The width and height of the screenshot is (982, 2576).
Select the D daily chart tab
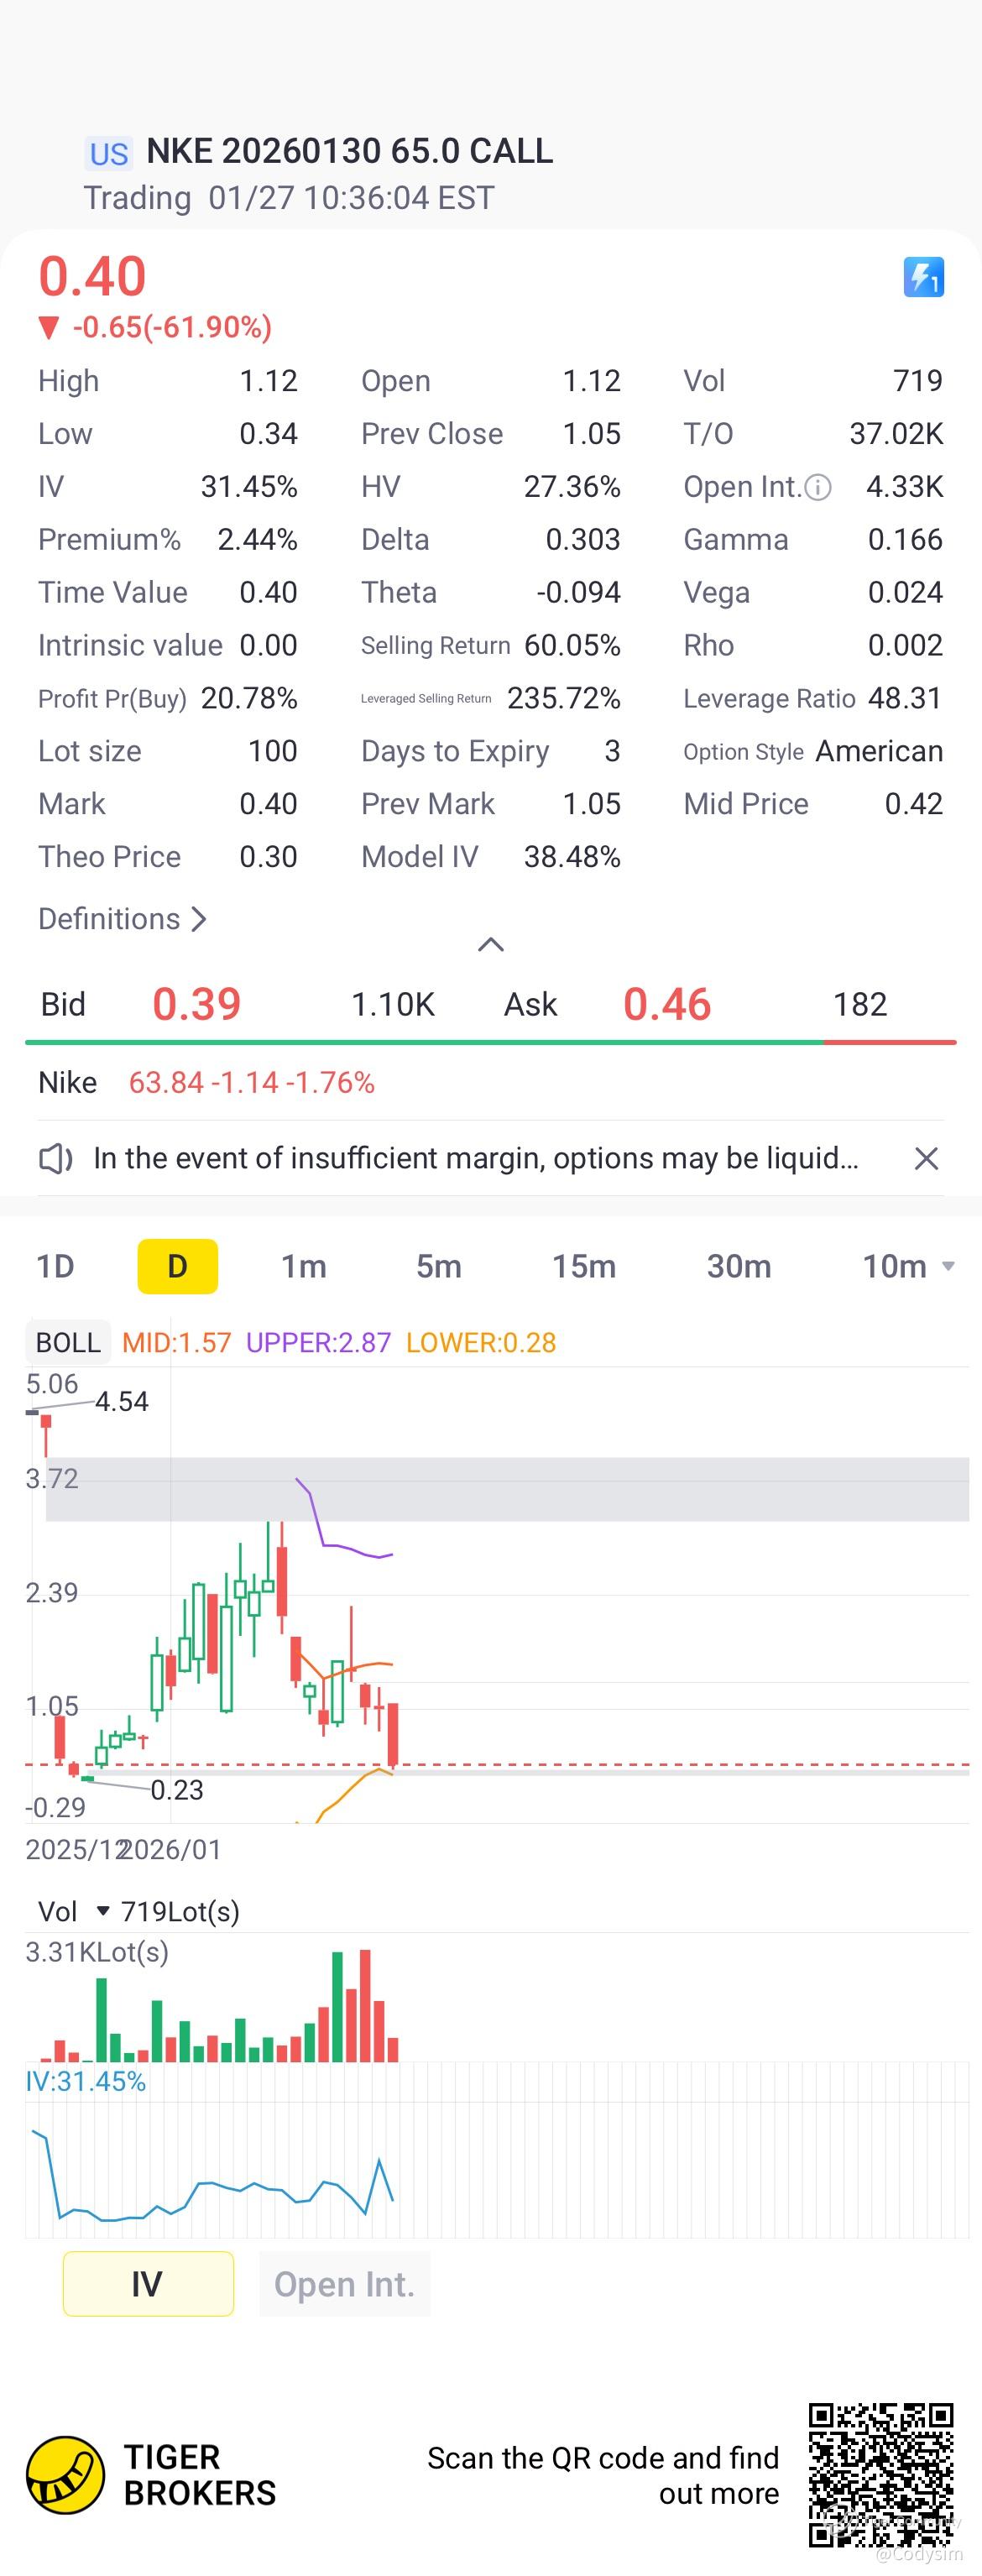[x=177, y=1266]
